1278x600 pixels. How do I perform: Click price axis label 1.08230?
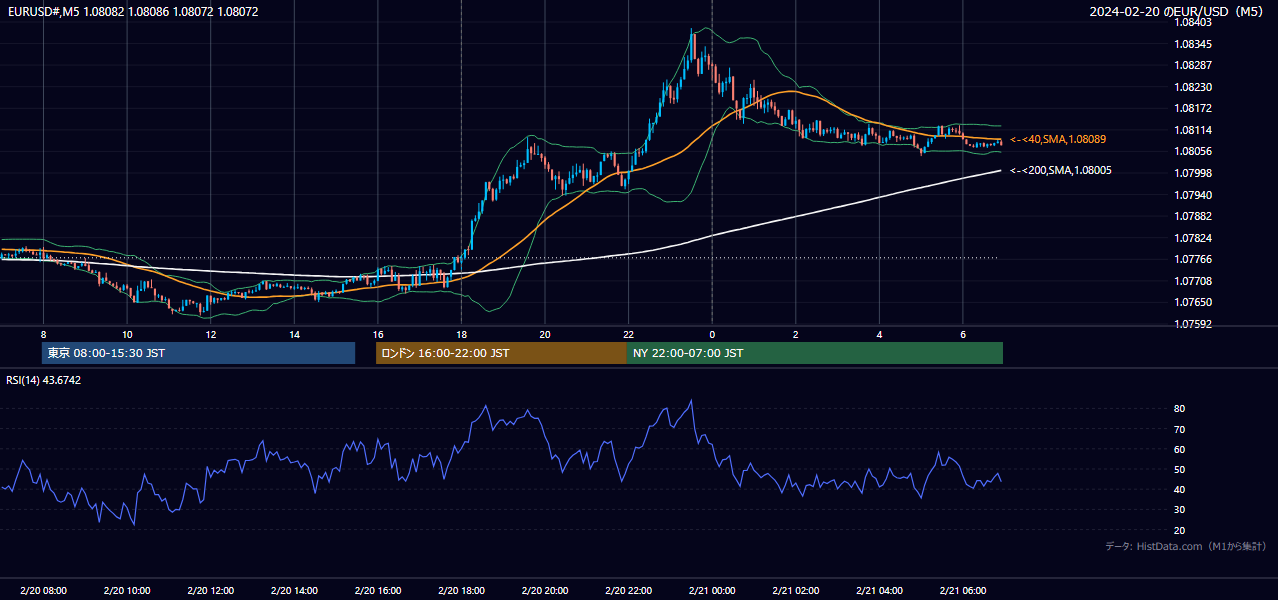(x=1192, y=87)
